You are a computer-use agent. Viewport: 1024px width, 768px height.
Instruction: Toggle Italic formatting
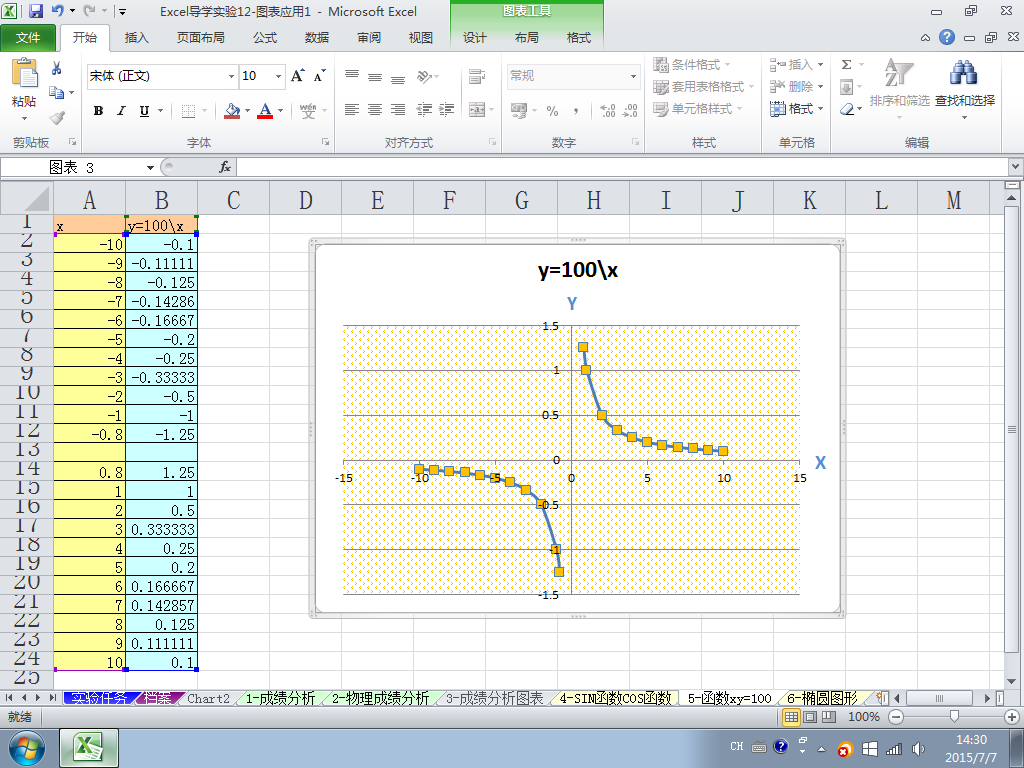121,111
